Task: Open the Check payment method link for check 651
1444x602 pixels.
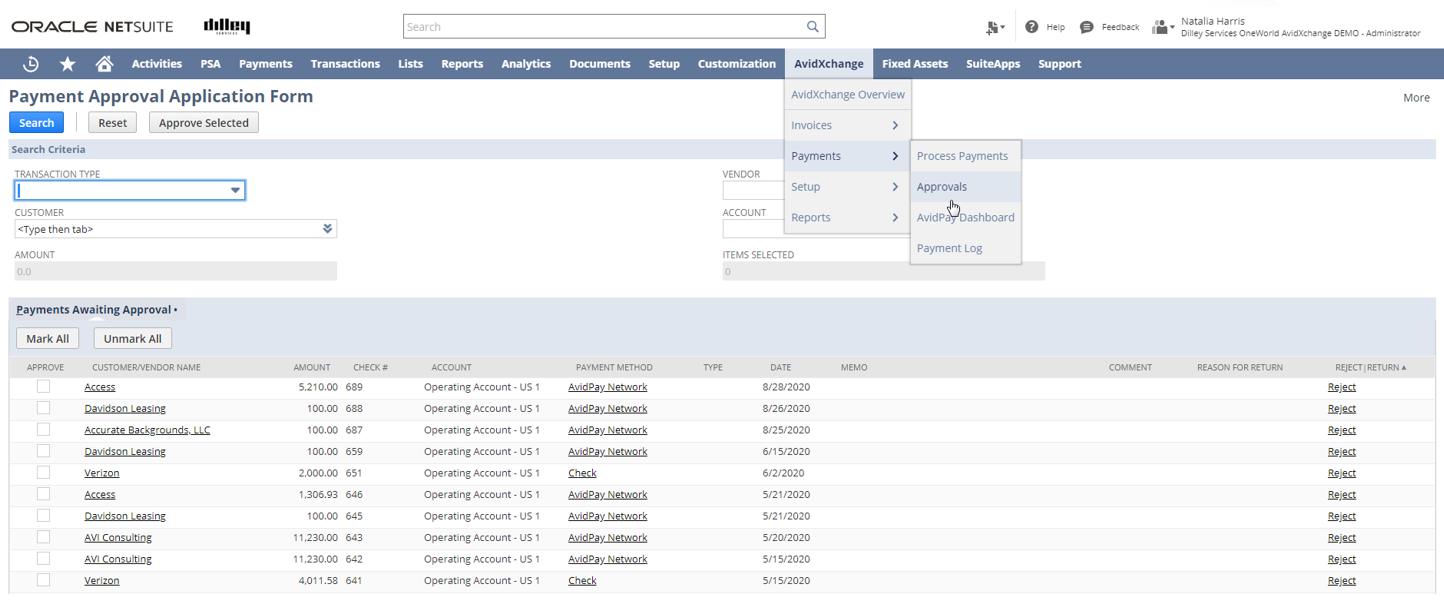Action: (582, 473)
